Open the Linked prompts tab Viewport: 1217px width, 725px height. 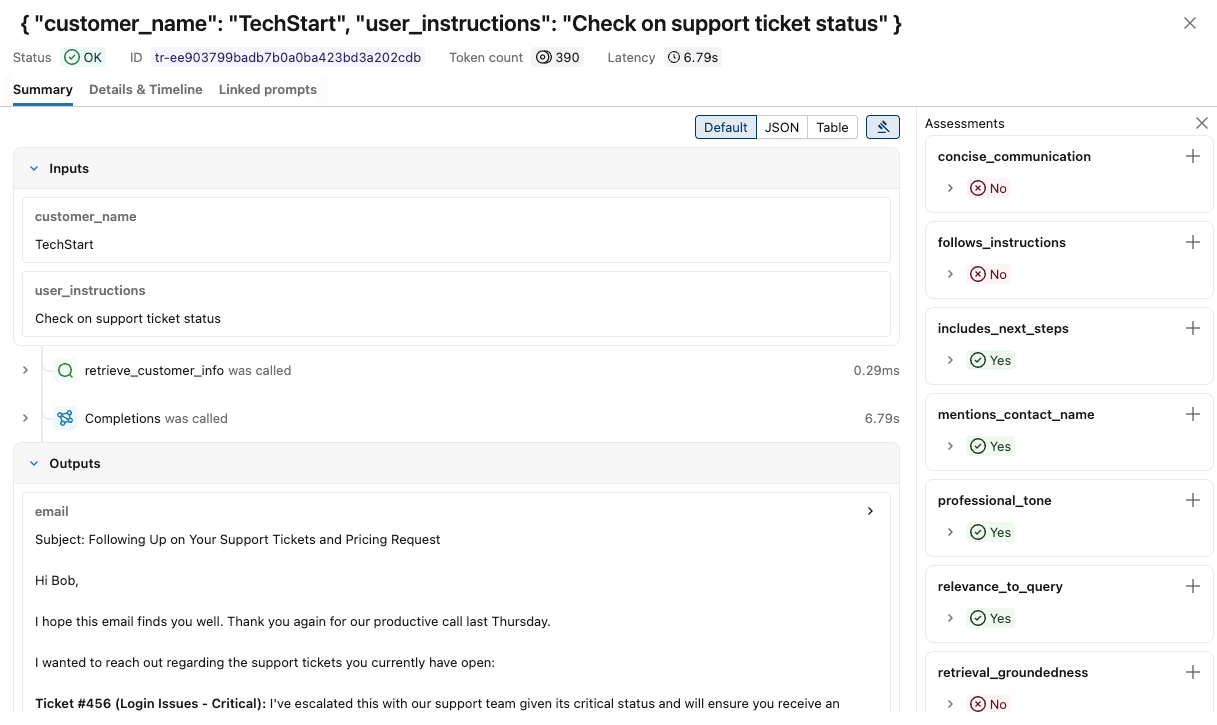(x=268, y=89)
